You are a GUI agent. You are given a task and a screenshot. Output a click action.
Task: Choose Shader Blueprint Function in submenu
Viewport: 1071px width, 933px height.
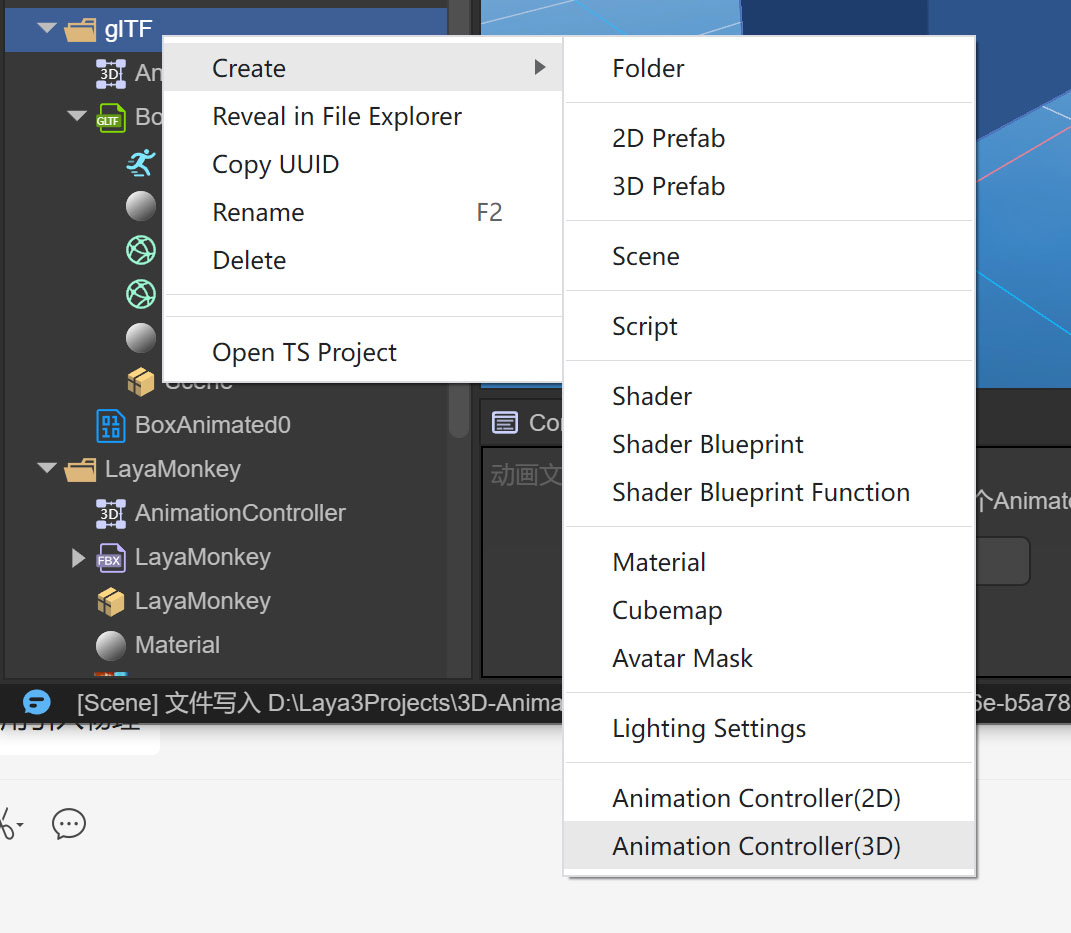pyautogui.click(x=760, y=492)
